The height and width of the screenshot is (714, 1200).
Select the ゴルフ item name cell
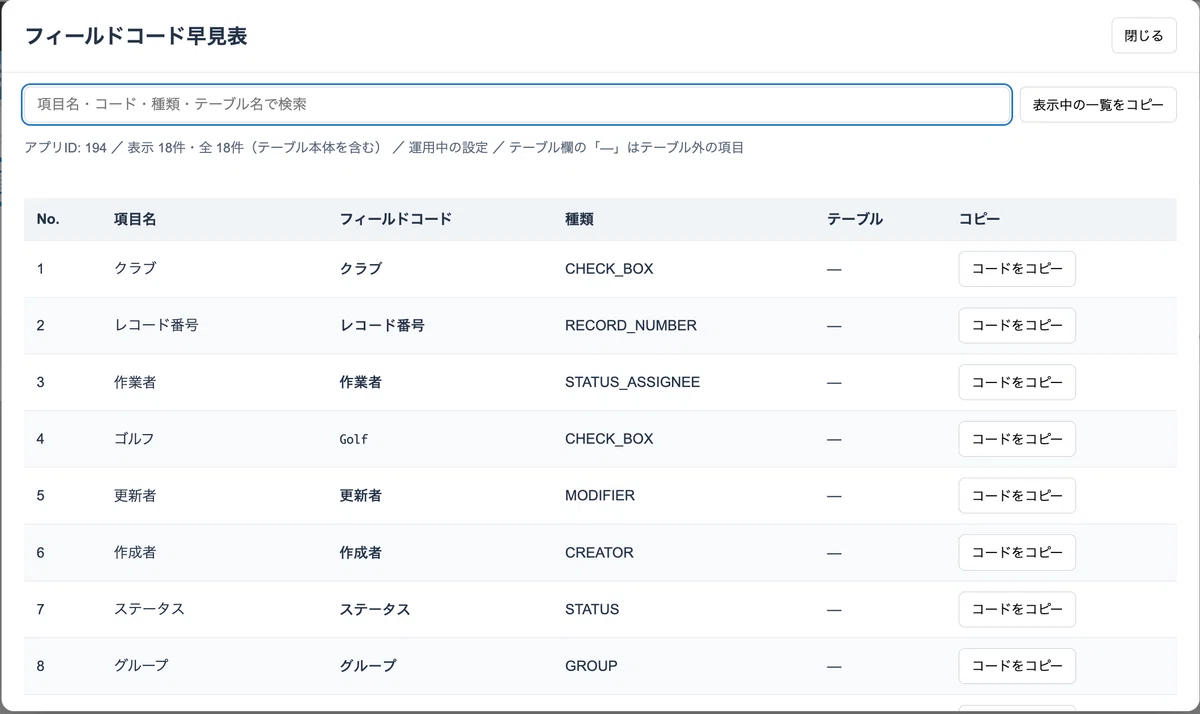[135, 439]
